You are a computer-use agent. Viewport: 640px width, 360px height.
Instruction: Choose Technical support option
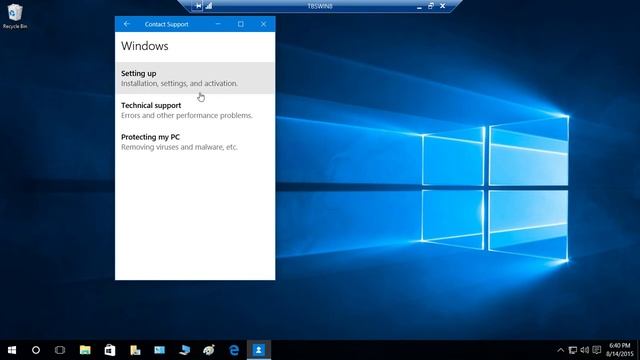point(195,110)
